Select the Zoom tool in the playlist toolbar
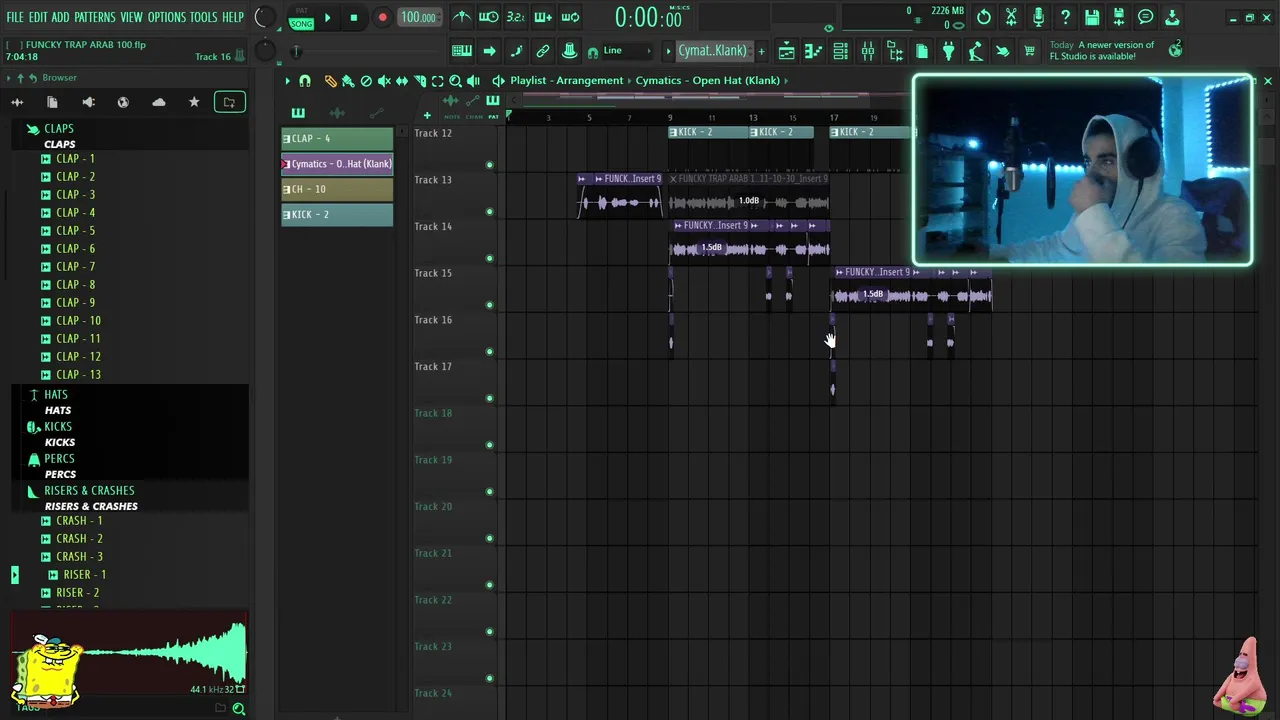Screen dimensions: 1280x720 (455, 81)
